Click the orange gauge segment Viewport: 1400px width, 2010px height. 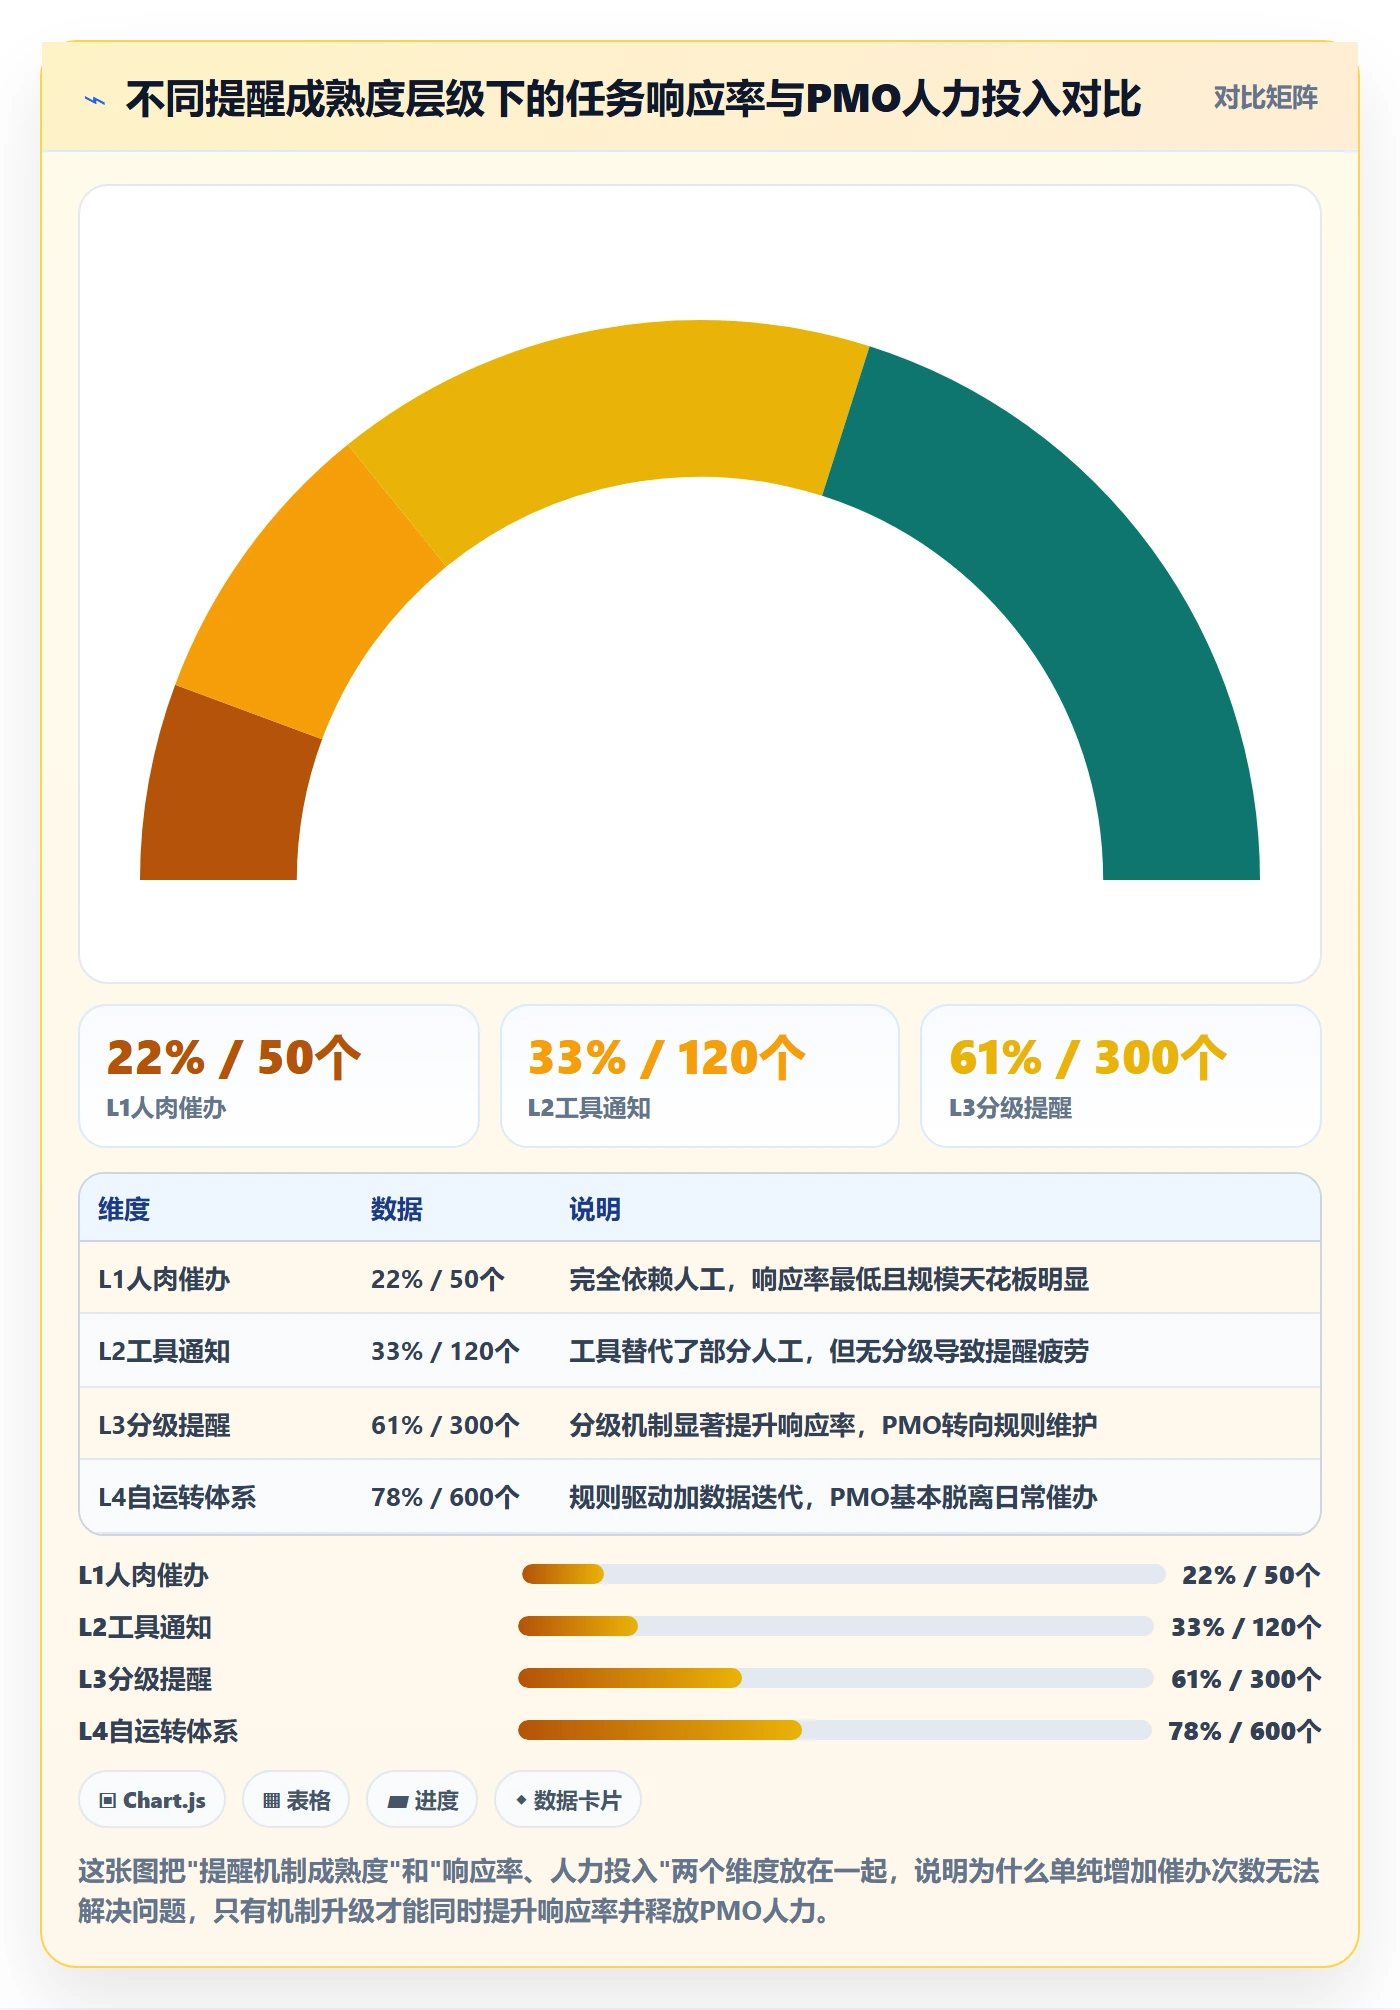[305, 595]
